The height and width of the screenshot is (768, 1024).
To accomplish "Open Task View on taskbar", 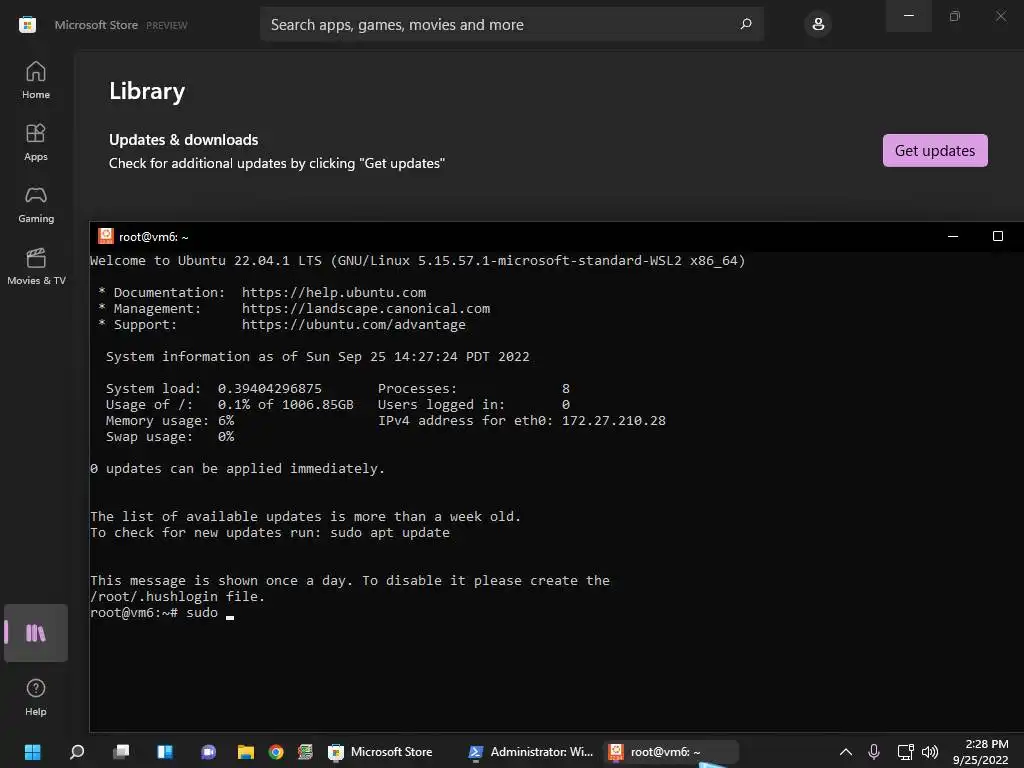I will (x=121, y=752).
